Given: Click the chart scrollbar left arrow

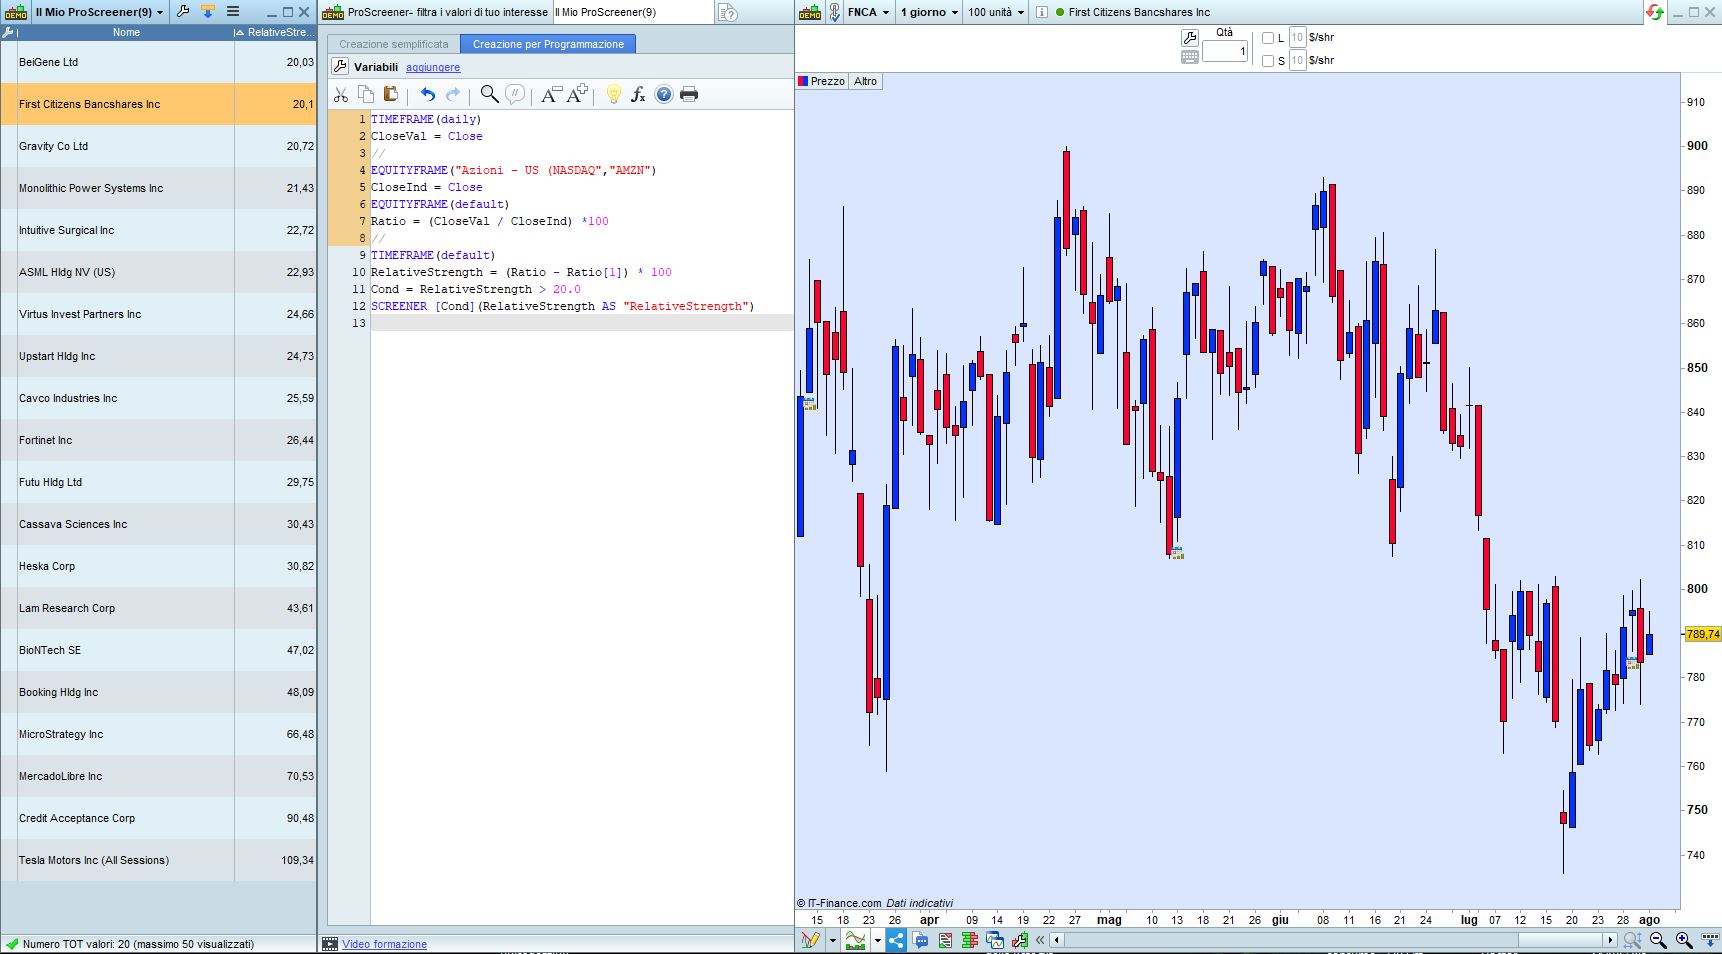Looking at the screenshot, I should pyautogui.click(x=1056, y=940).
